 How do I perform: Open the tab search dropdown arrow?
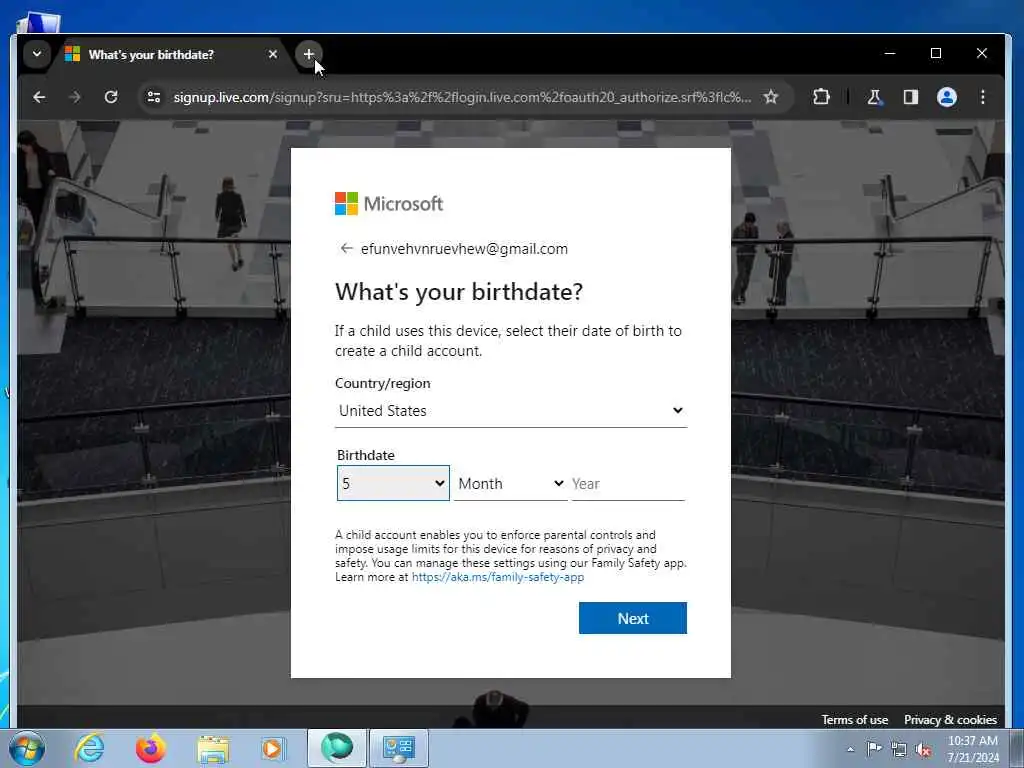pos(37,54)
